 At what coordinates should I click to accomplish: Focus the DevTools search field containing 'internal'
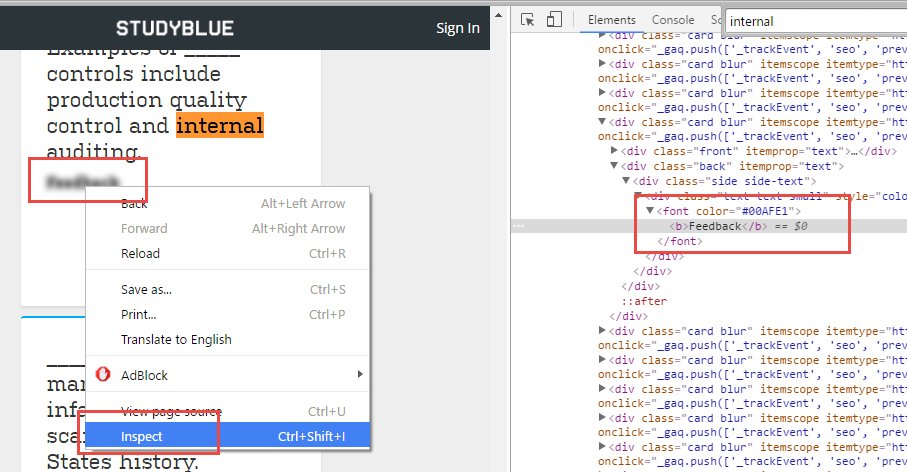coord(816,21)
